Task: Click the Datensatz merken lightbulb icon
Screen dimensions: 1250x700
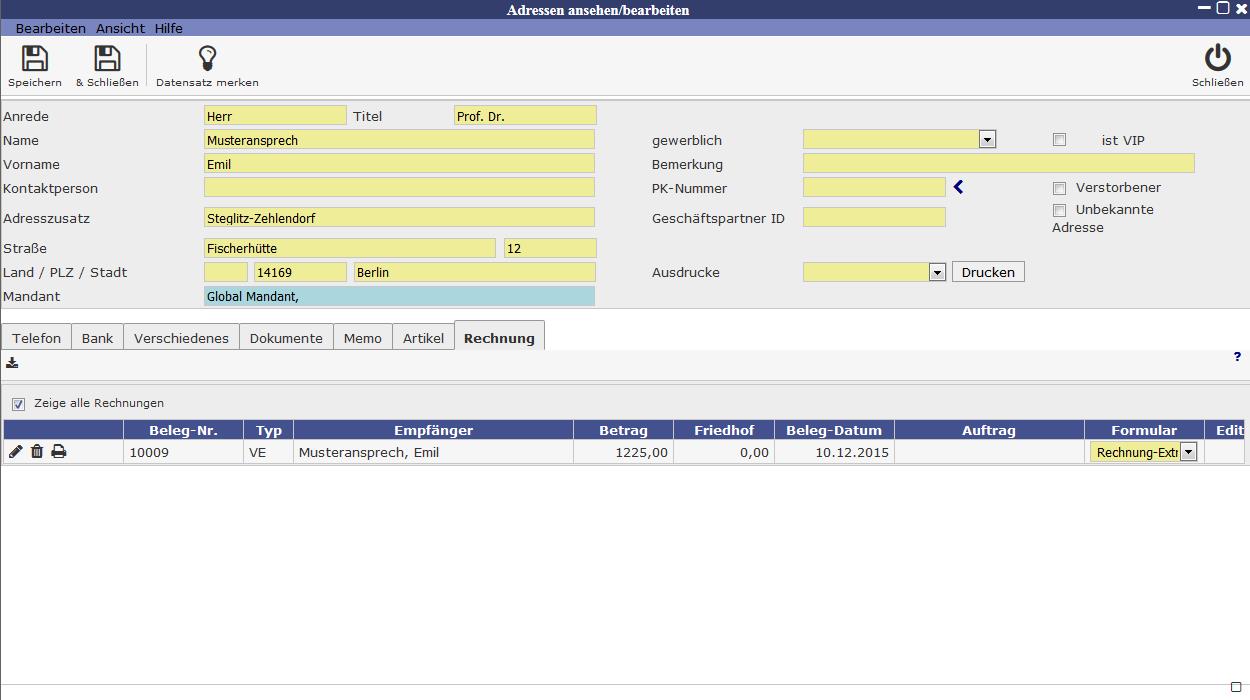Action: [207, 59]
